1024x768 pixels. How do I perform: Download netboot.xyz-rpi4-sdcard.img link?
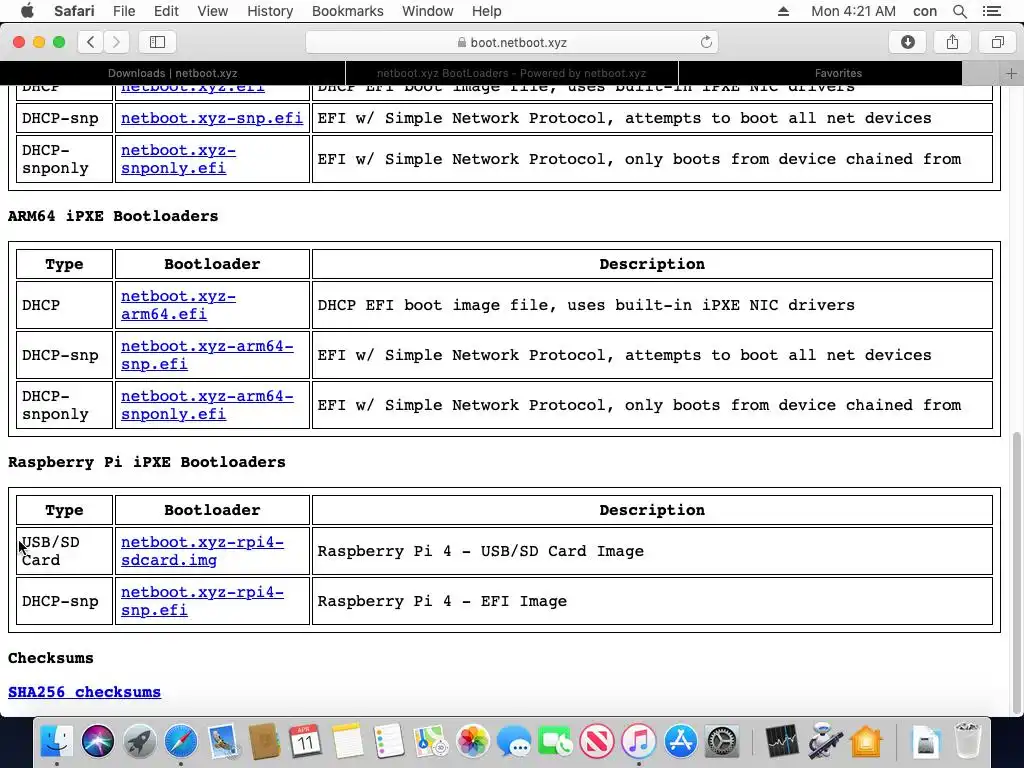point(202,551)
